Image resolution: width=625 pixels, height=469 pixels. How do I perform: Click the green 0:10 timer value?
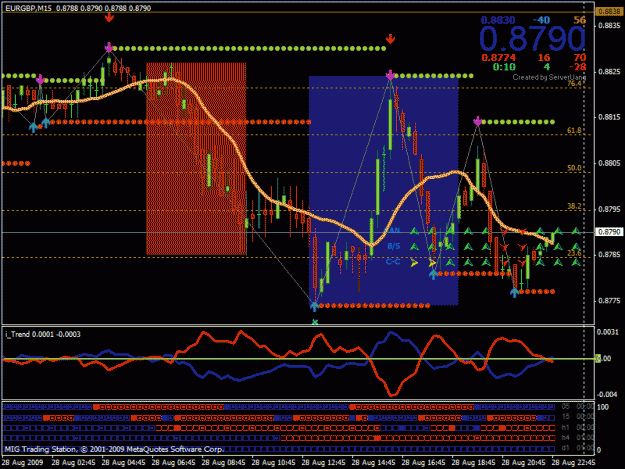pyautogui.click(x=504, y=67)
